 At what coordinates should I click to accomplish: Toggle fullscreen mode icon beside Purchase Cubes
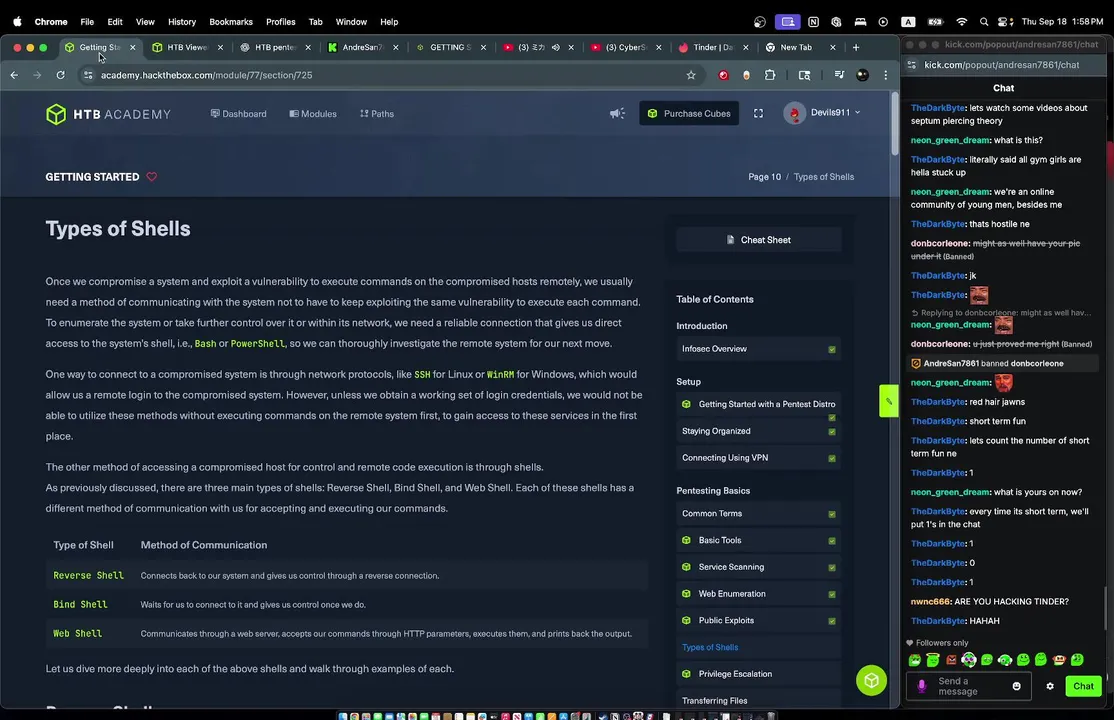point(758,114)
